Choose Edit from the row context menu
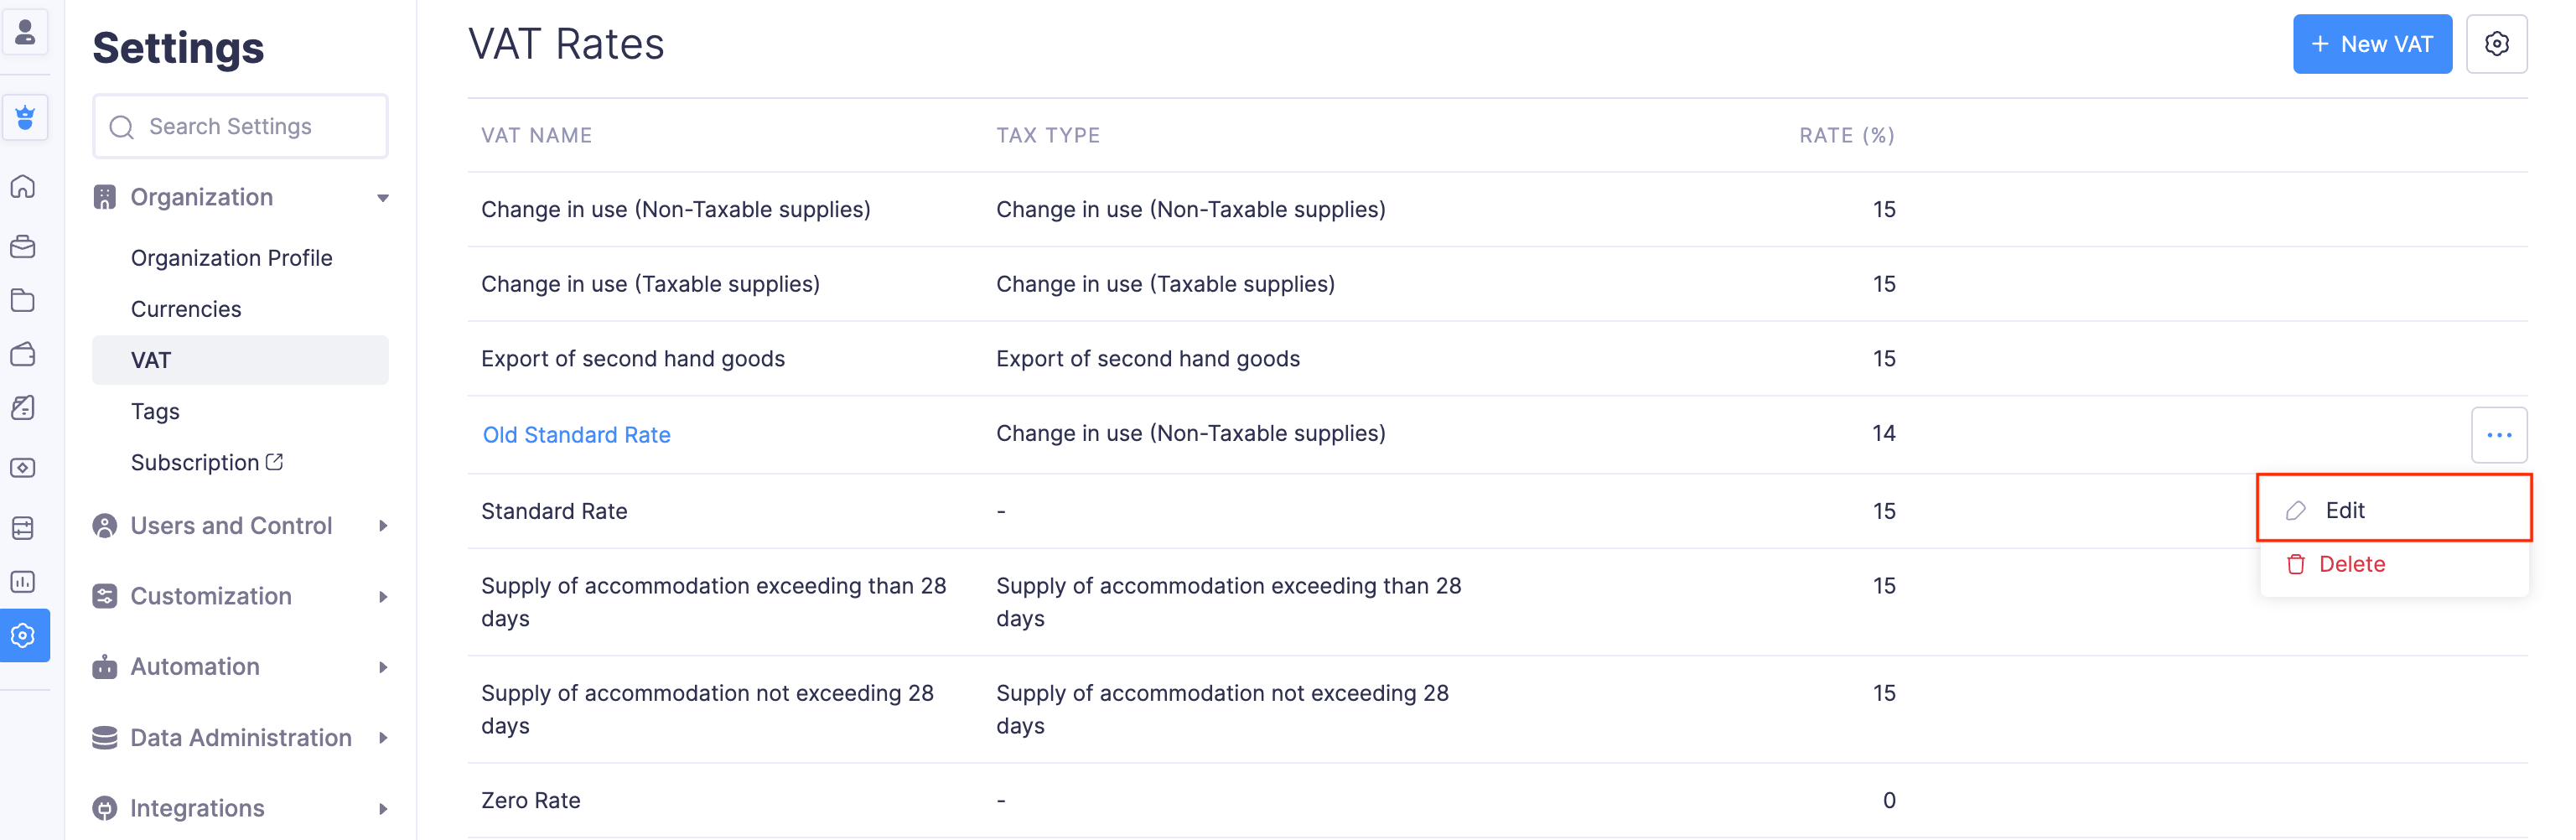Screen dimensions: 2576x840 (x=2344, y=510)
